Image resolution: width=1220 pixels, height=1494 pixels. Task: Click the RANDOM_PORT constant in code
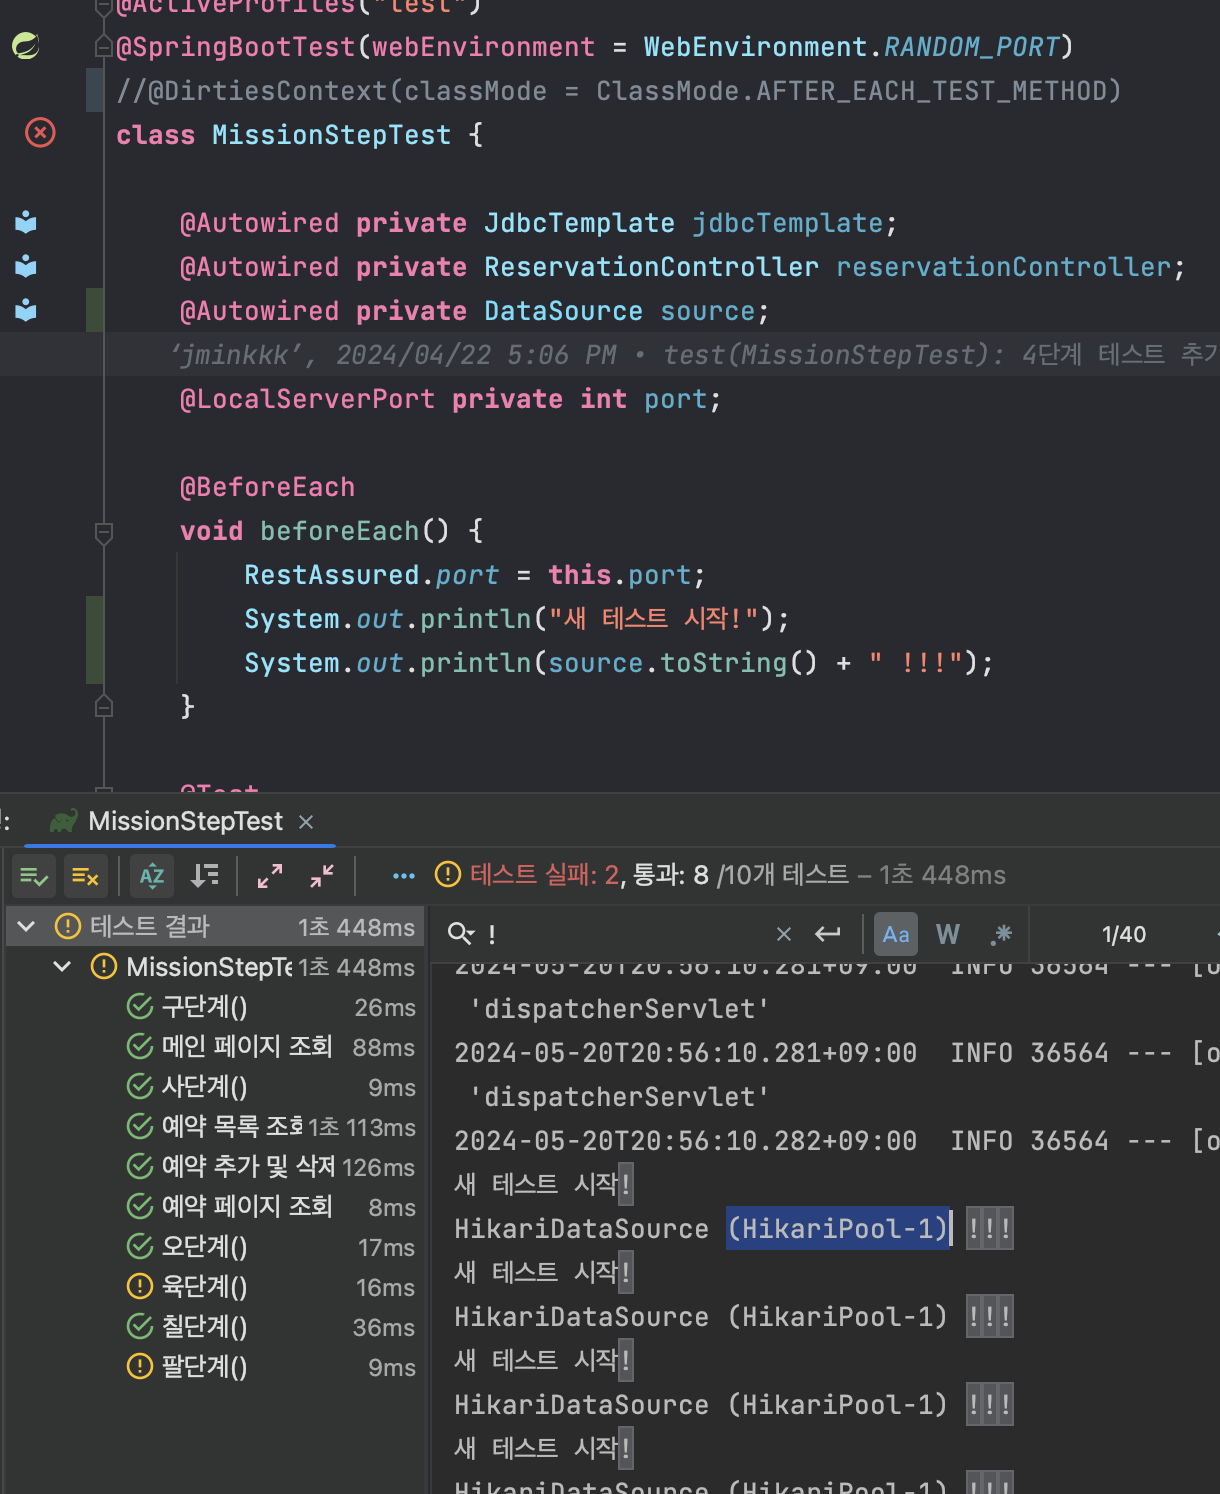(x=971, y=47)
